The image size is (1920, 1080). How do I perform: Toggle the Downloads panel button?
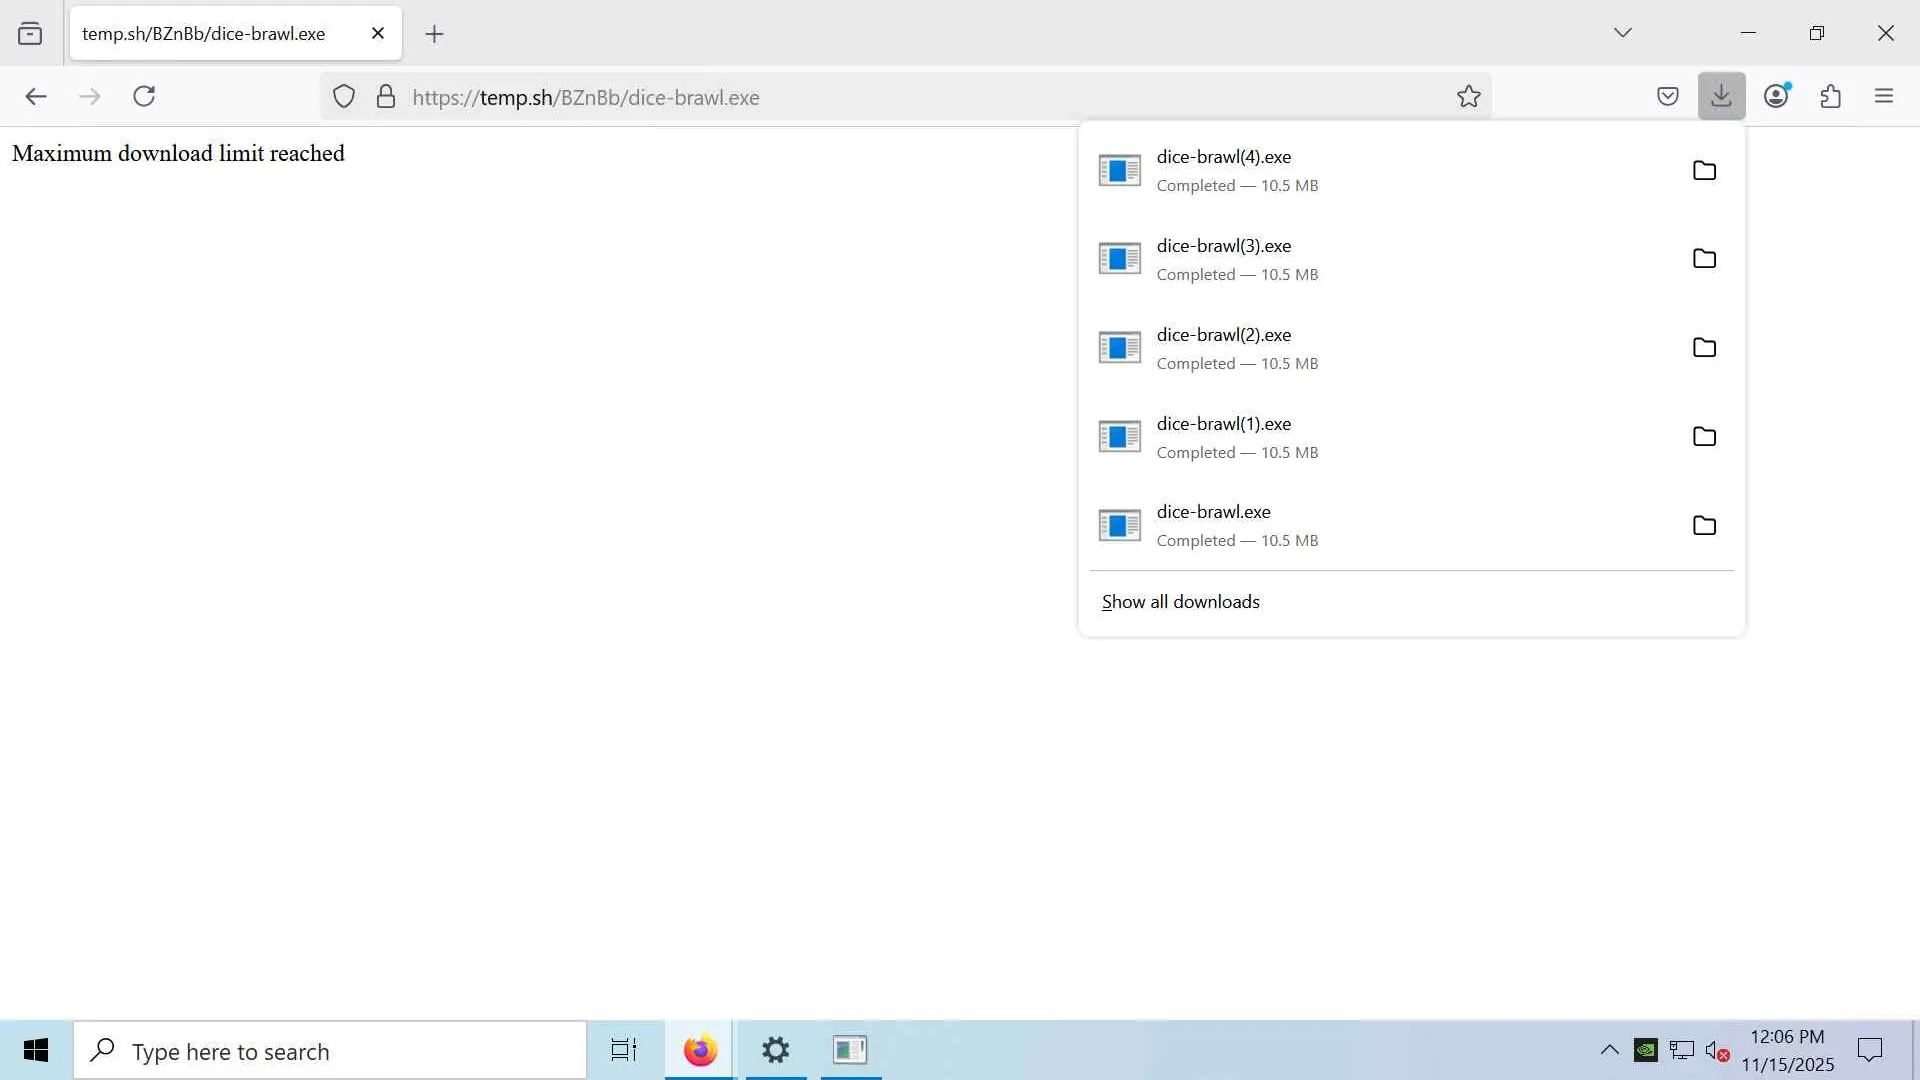click(1721, 96)
